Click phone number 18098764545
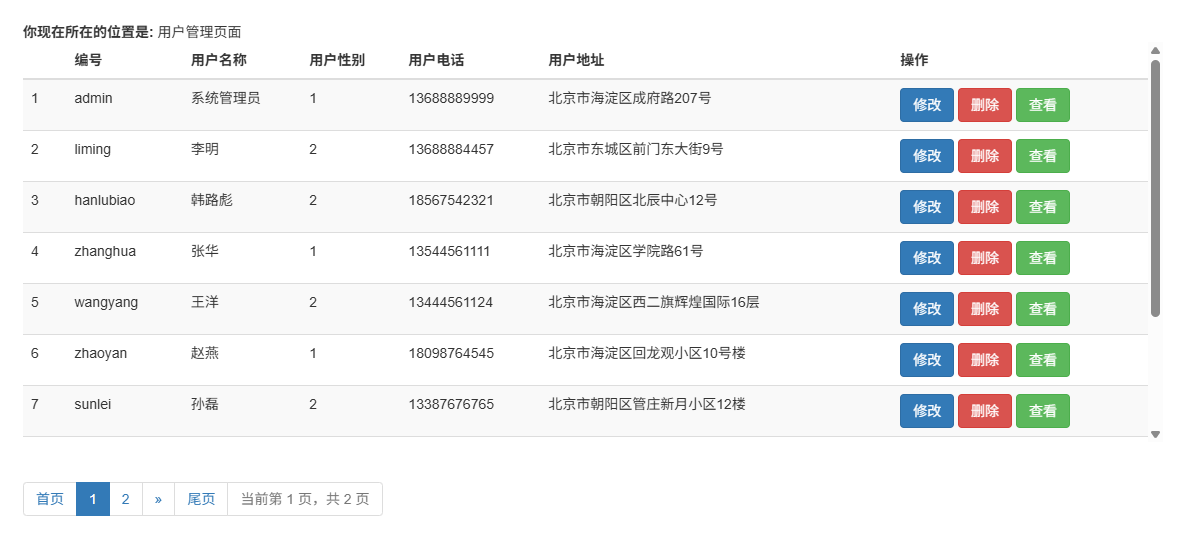Viewport: 1192px width, 533px height. pyautogui.click(x=452, y=353)
